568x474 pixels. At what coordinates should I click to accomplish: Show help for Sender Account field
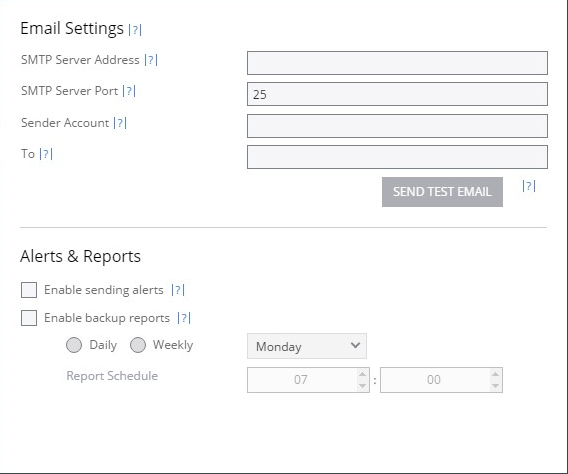pos(120,123)
